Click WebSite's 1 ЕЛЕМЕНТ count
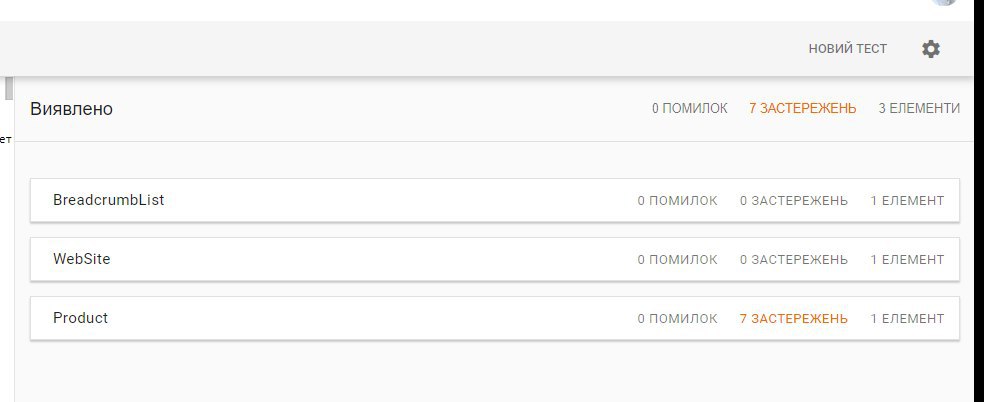Image resolution: width=984 pixels, height=402 pixels. (x=907, y=260)
